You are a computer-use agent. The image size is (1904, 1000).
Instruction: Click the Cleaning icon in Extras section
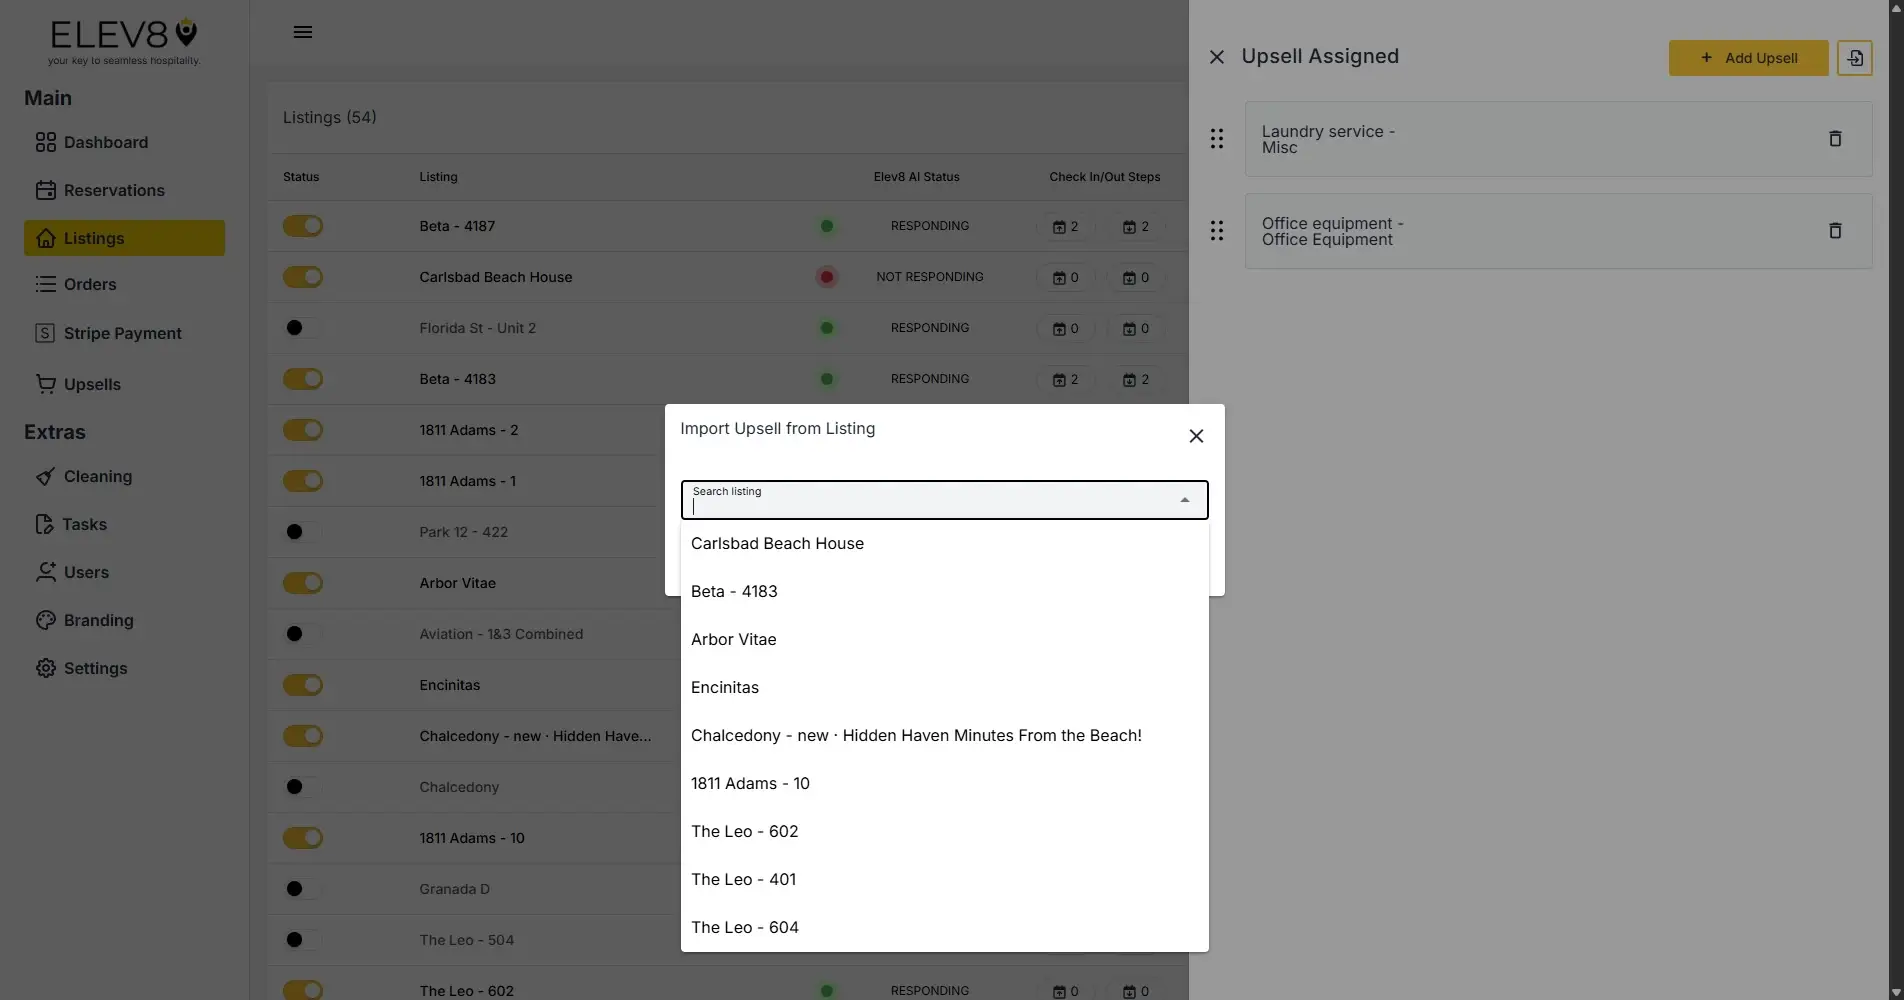pos(46,477)
